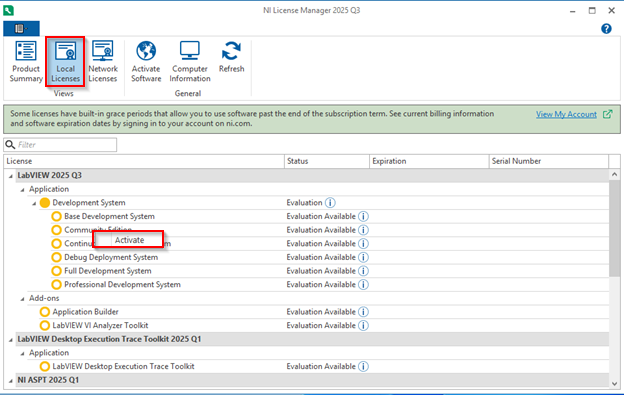The height and width of the screenshot is (395, 624).
Task: Open the View My Account link
Action: pyautogui.click(x=566, y=115)
